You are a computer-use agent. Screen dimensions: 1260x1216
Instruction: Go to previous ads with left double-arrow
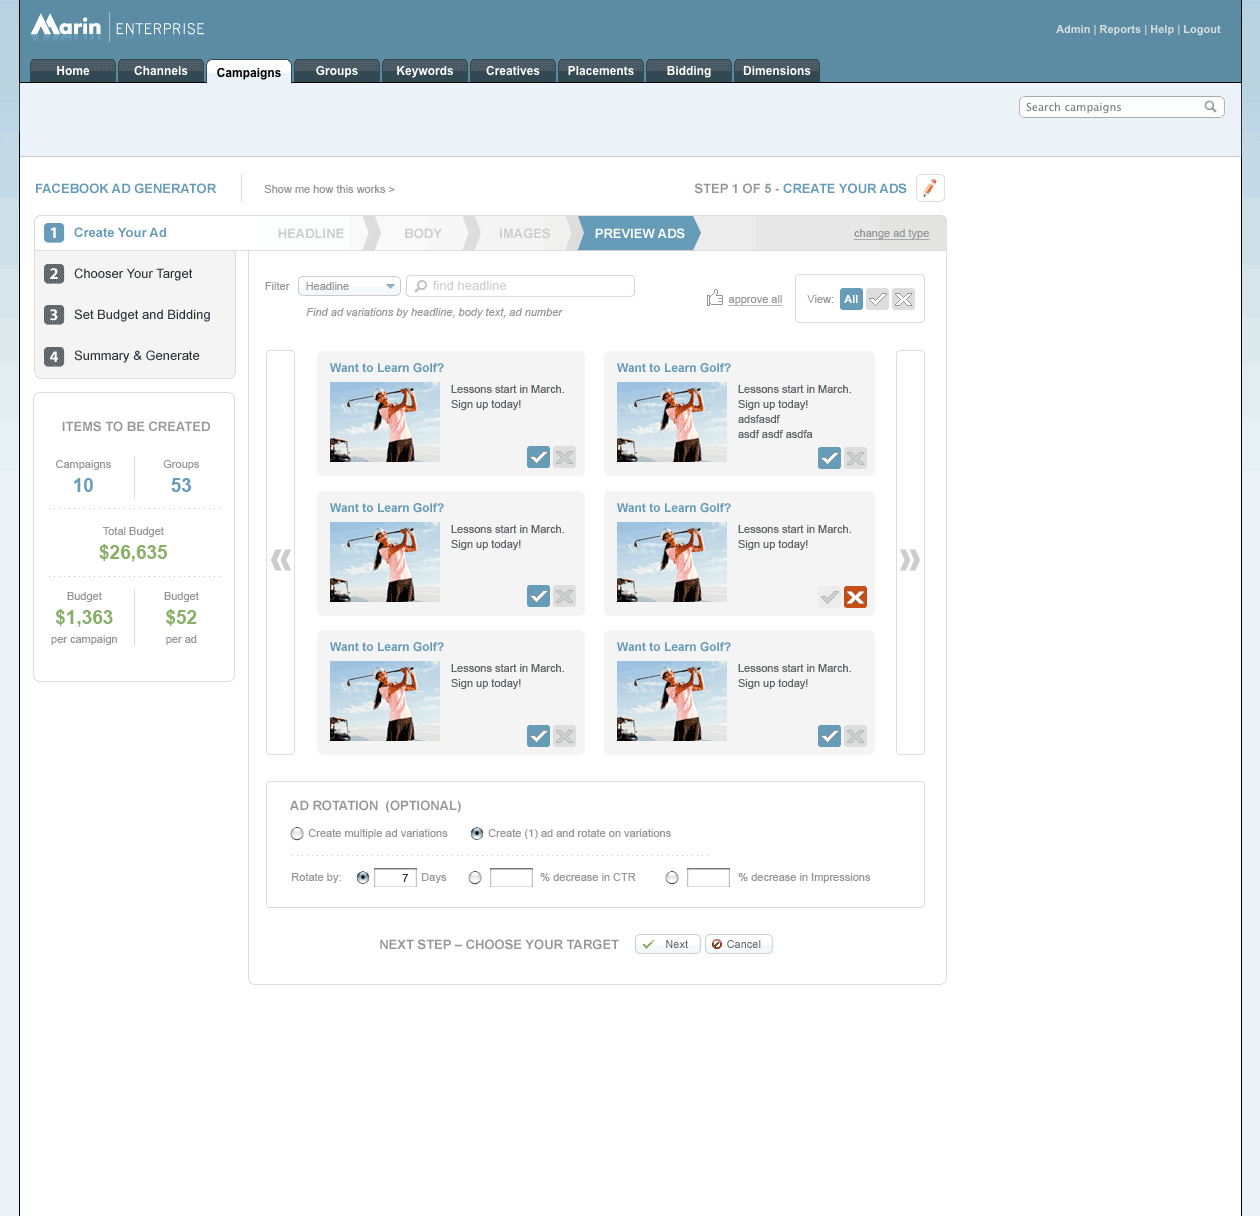(x=281, y=560)
